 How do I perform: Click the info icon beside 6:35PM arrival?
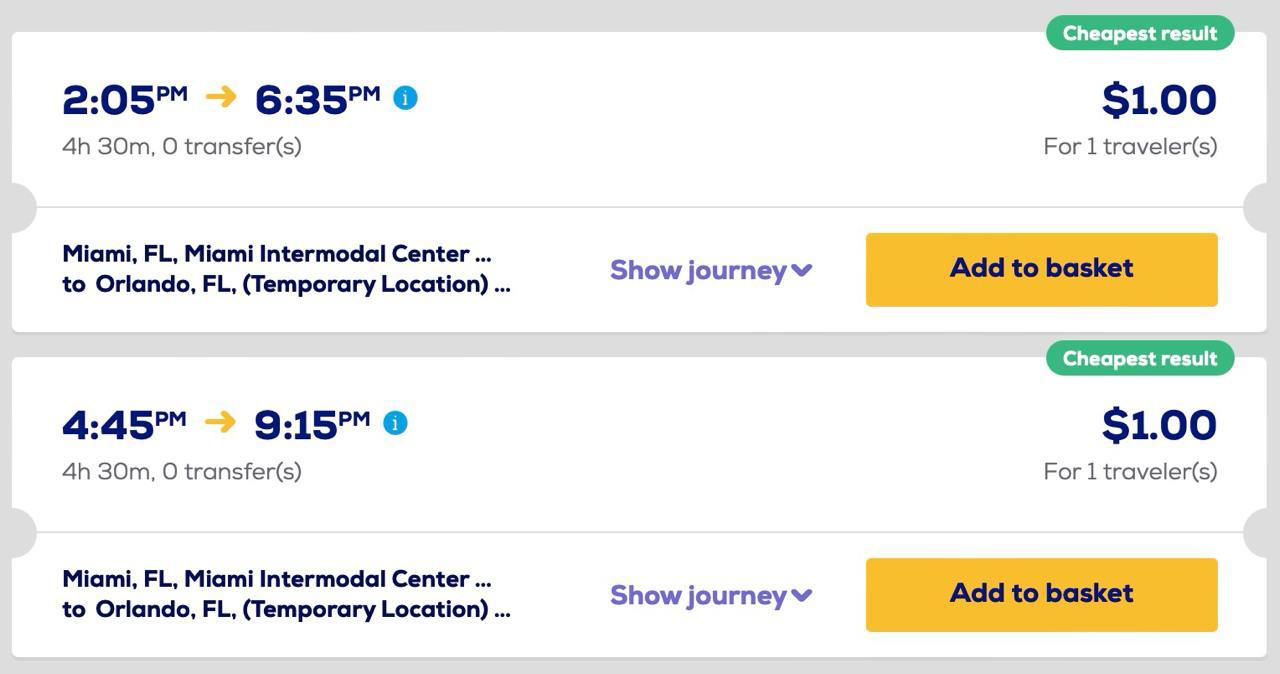(405, 98)
